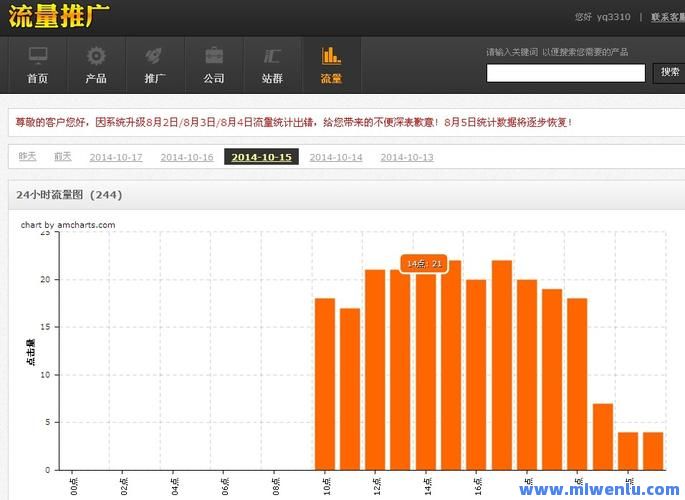Go to the 站群 menu label
Image resolution: width=685 pixels, height=500 pixels.
272,79
